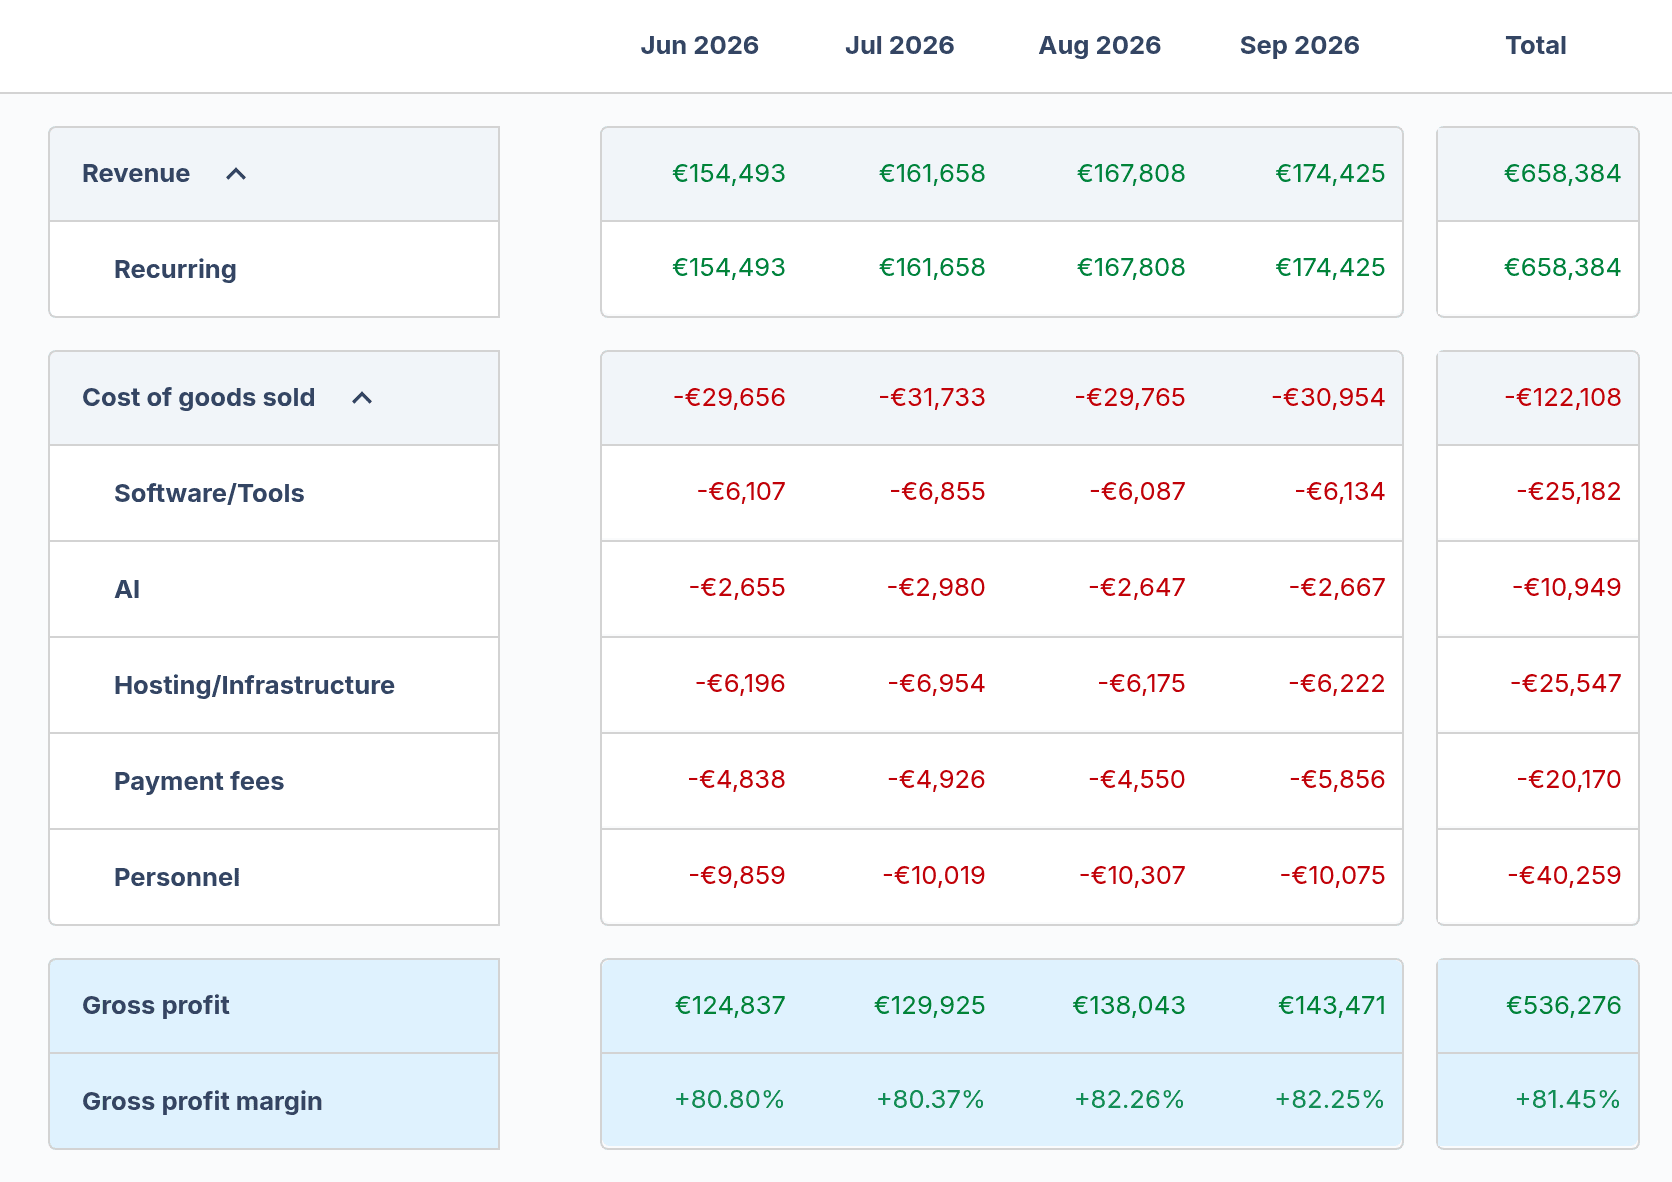Screen dimensions: 1672x1182
Task: Select Personnel value -€9,859
Action: point(737,875)
